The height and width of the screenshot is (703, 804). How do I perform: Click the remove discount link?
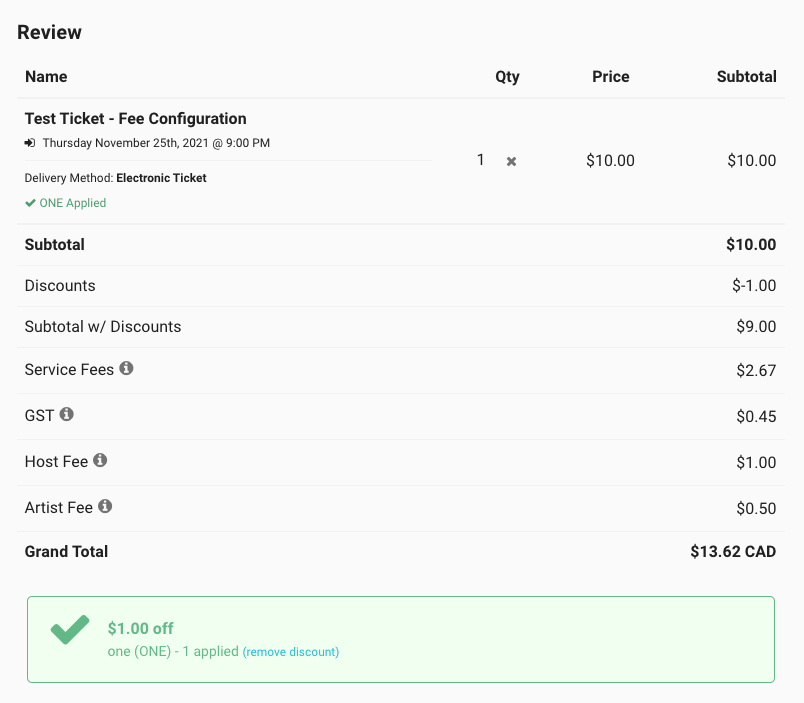(291, 652)
